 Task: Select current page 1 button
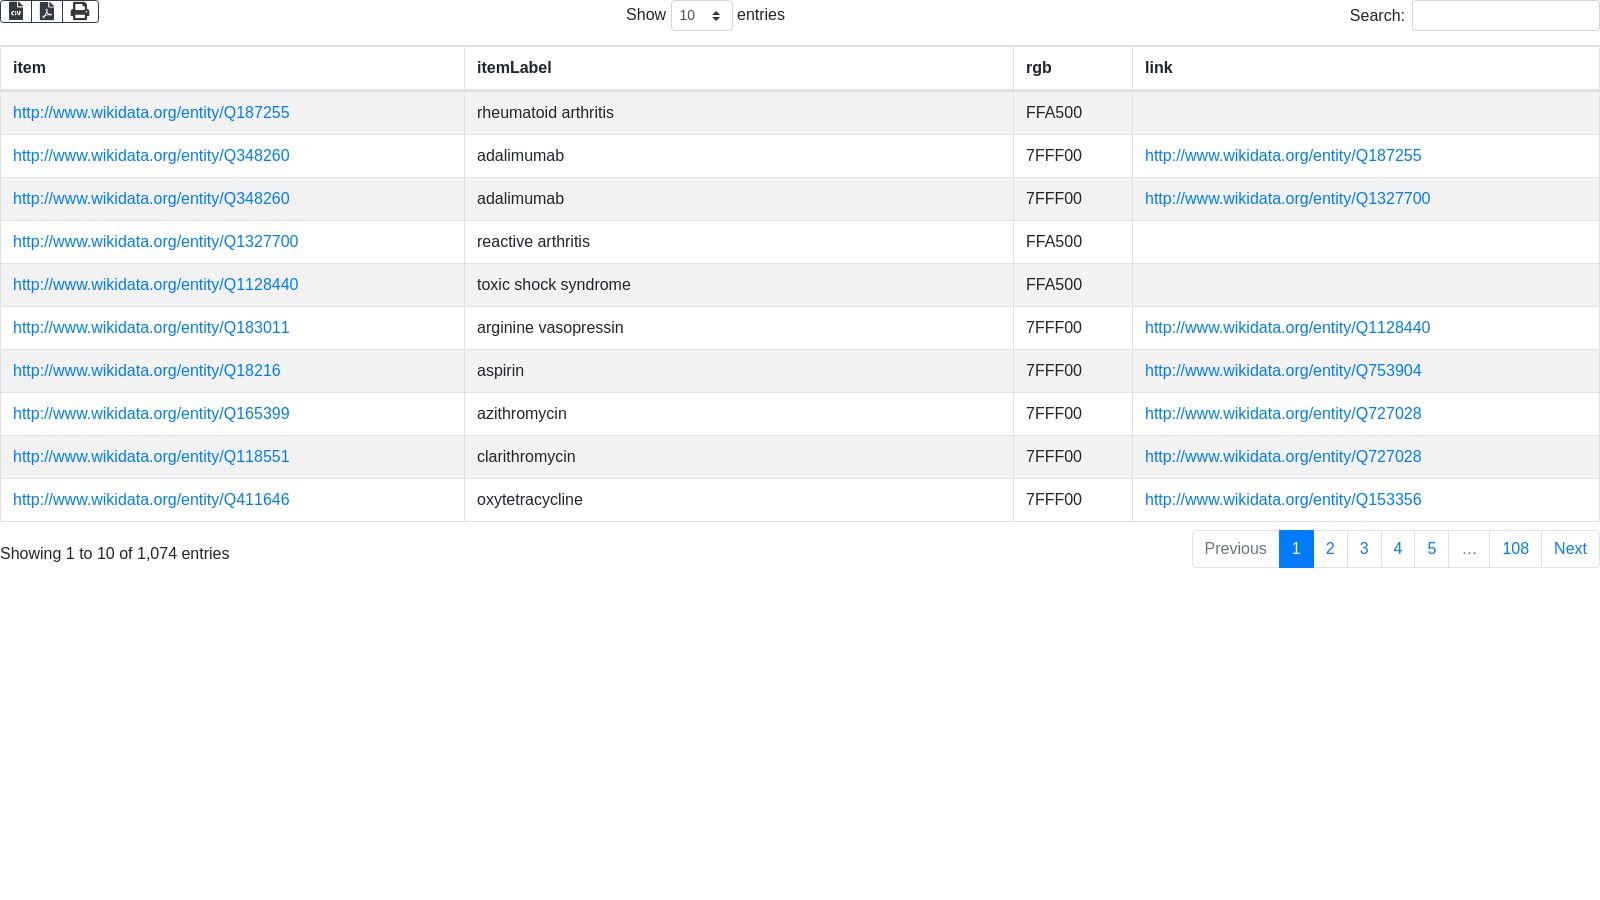point(1296,549)
